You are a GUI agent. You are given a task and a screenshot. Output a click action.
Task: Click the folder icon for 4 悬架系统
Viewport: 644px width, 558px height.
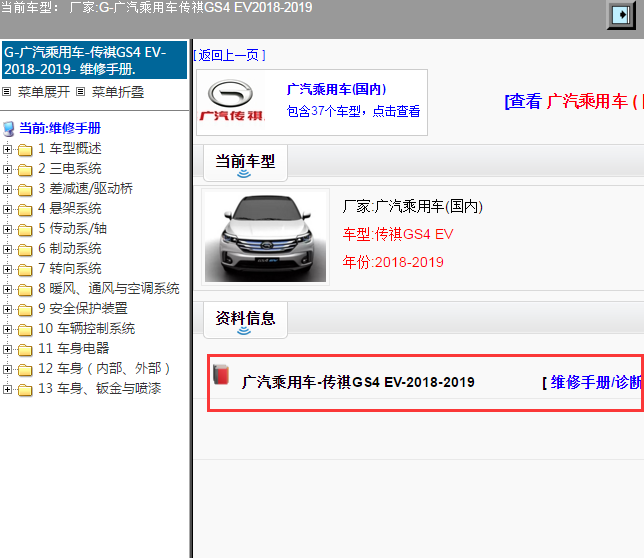(x=25, y=209)
